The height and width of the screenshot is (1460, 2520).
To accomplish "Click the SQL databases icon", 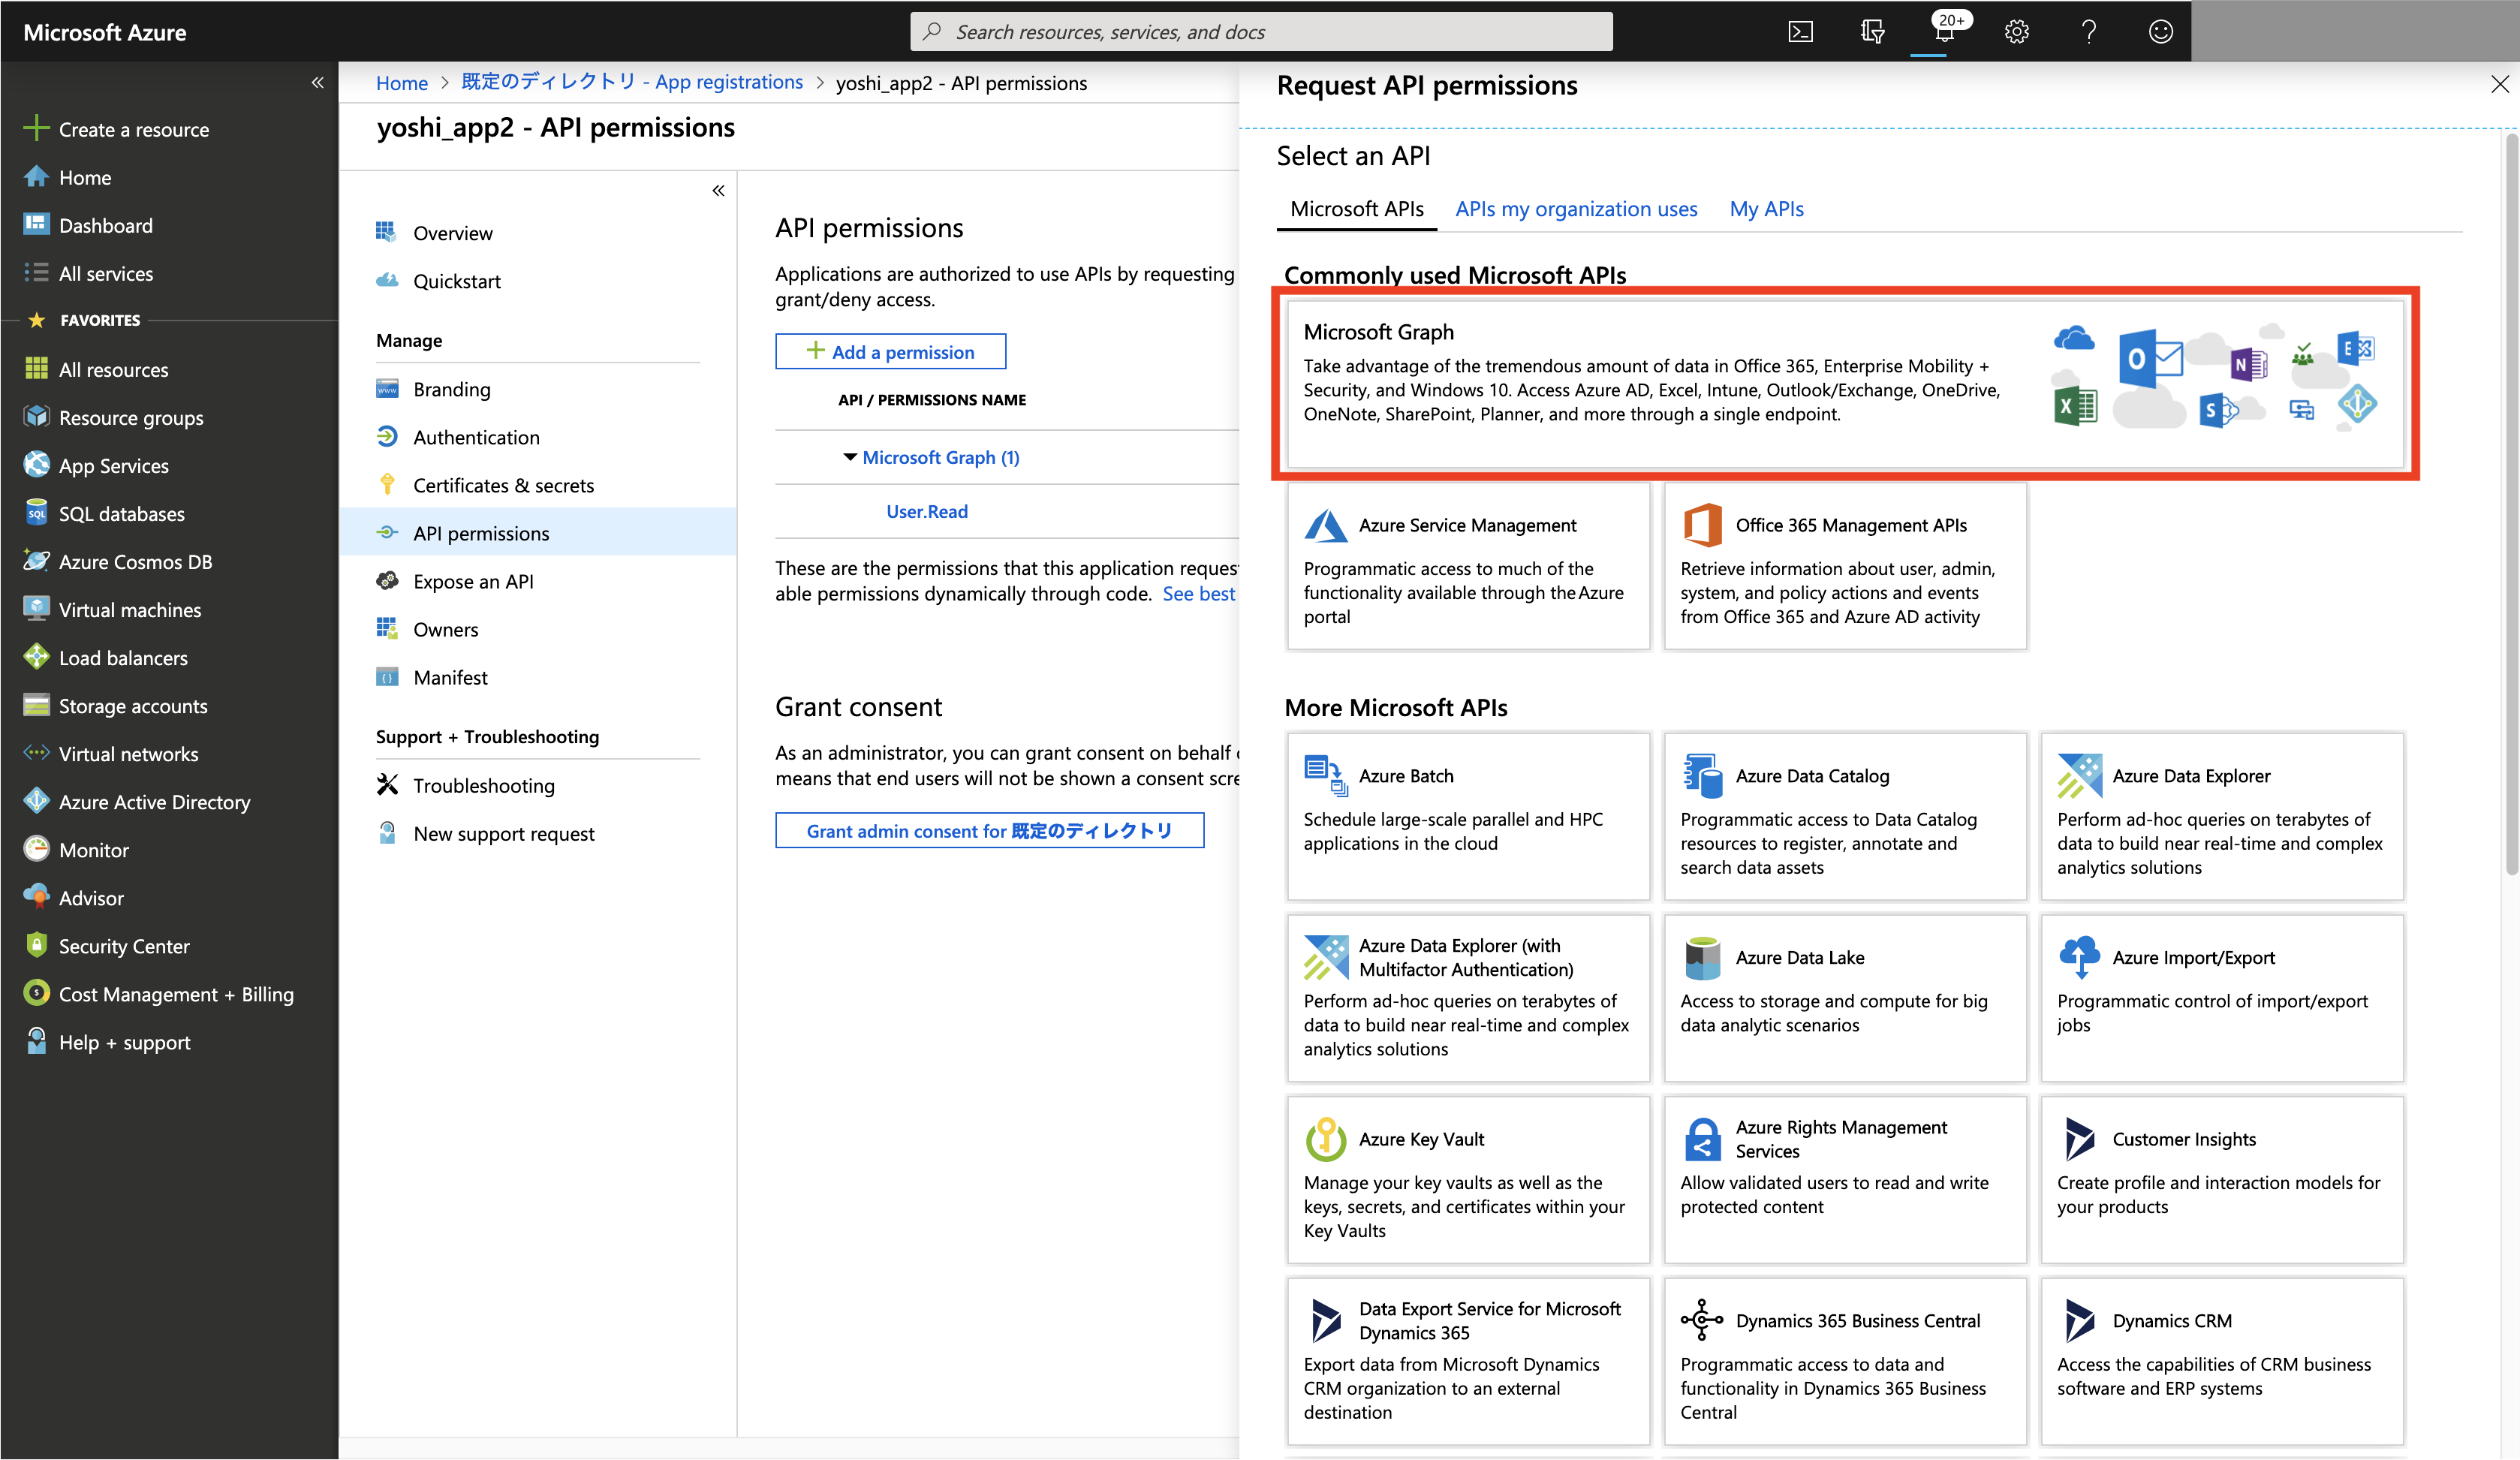I will click(x=36, y=513).
